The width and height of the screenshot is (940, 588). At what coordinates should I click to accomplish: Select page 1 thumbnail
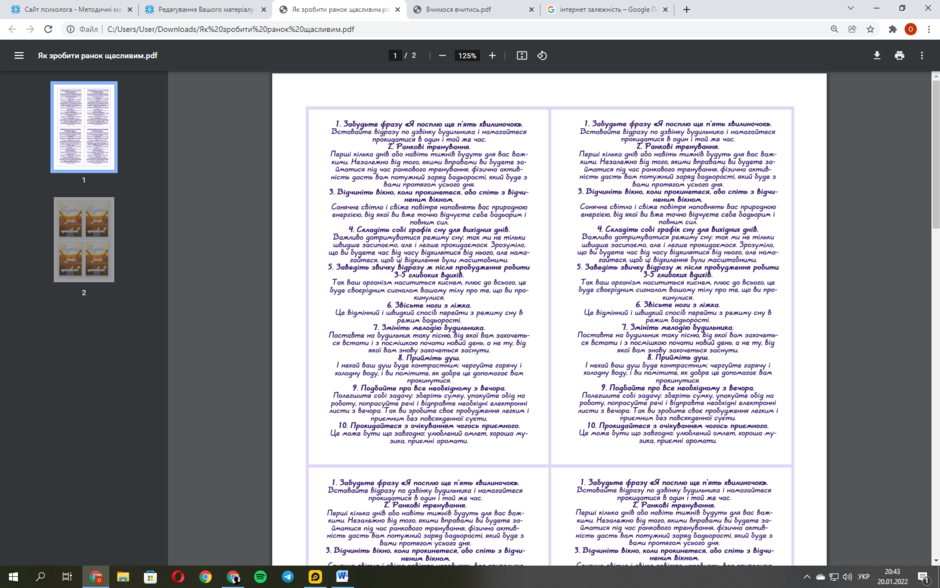click(x=84, y=127)
